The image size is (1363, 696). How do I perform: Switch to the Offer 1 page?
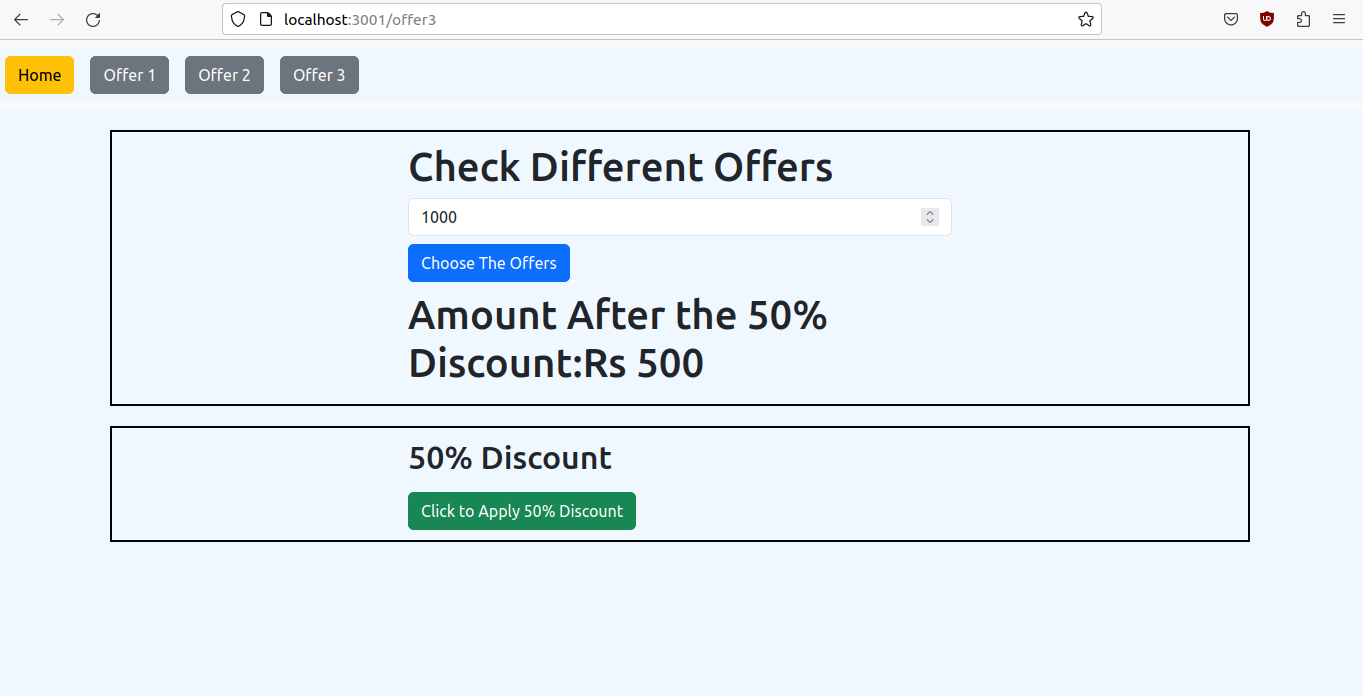coord(129,74)
